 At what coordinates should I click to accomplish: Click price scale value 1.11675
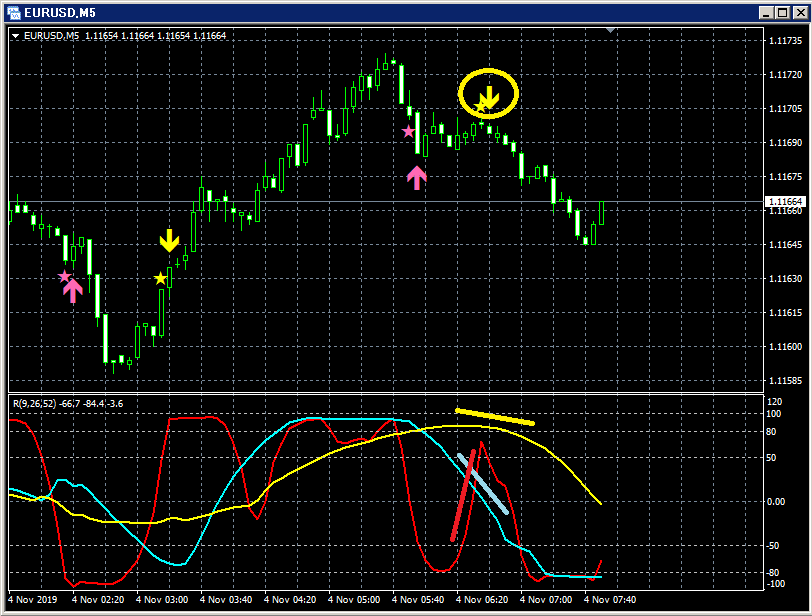[x=785, y=177]
